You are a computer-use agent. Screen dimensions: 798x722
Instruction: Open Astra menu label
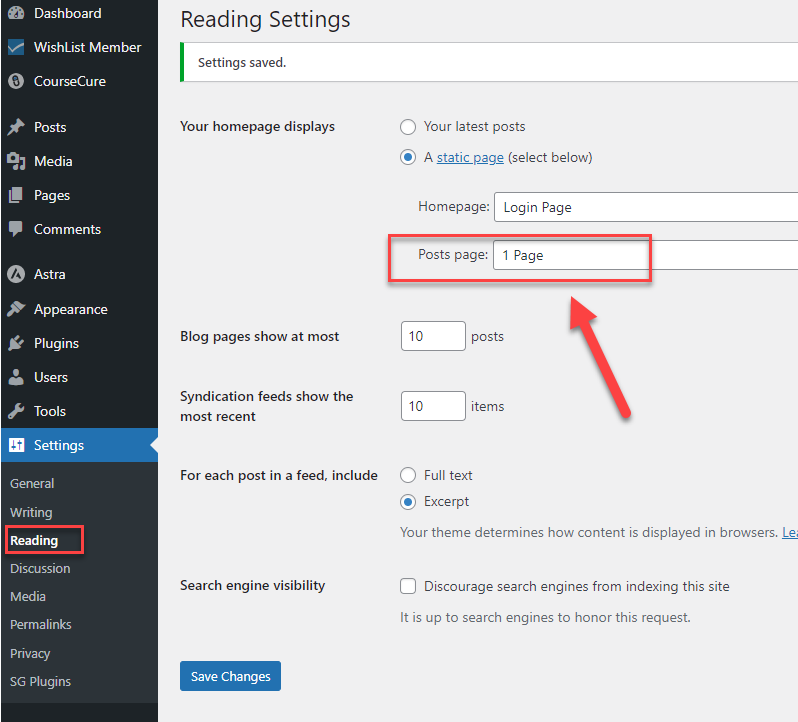click(x=49, y=274)
